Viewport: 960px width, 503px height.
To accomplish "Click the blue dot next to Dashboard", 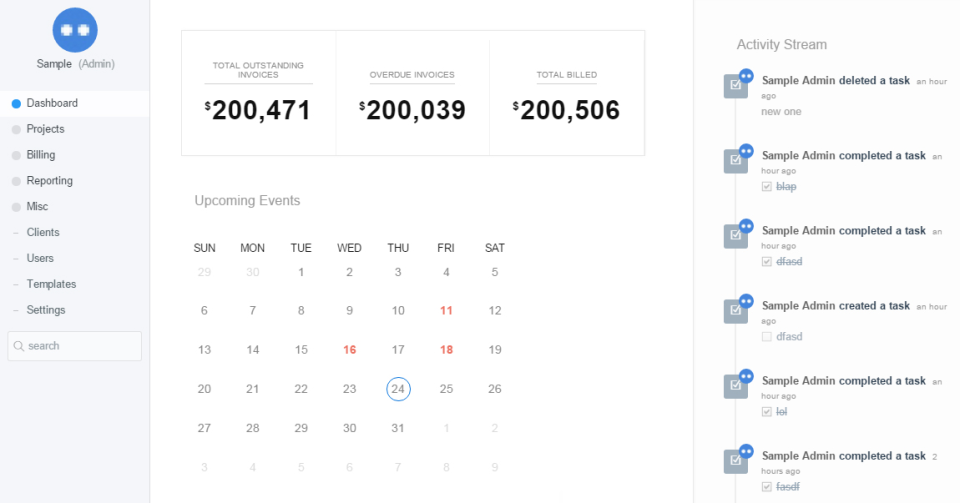I will click(16, 103).
